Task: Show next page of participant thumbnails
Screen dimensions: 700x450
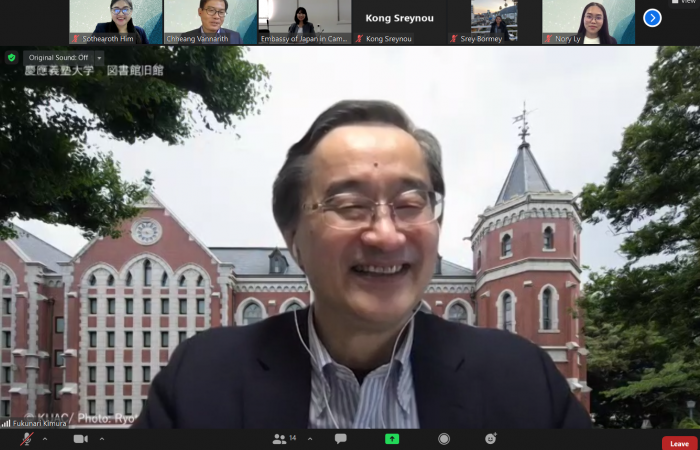Action: 652,18
